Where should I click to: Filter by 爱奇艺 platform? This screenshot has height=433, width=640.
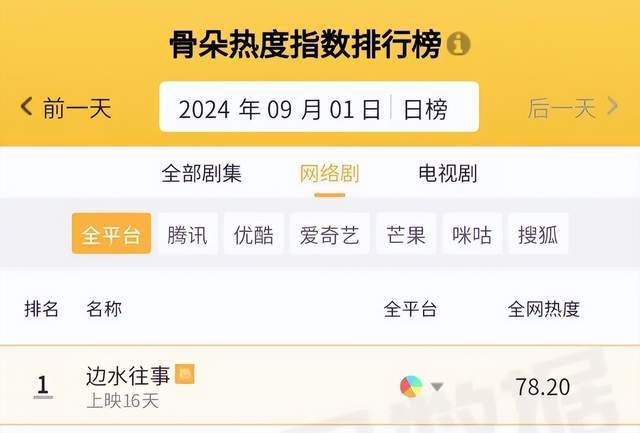[x=330, y=235]
